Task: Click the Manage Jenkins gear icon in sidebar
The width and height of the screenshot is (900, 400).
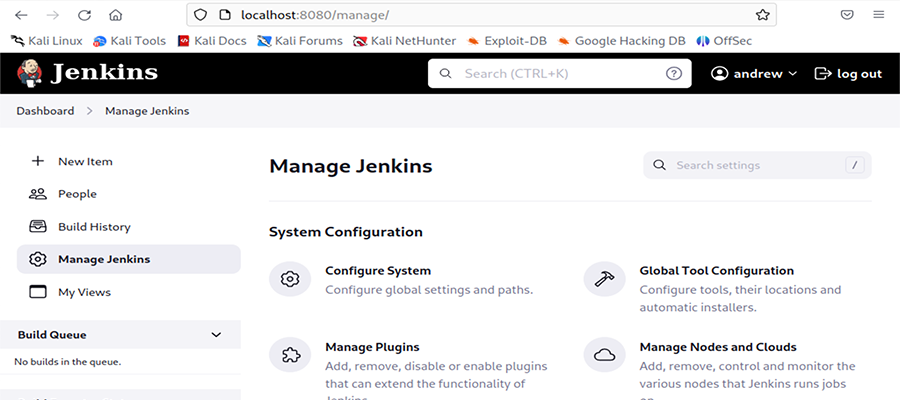Action: [x=37, y=259]
